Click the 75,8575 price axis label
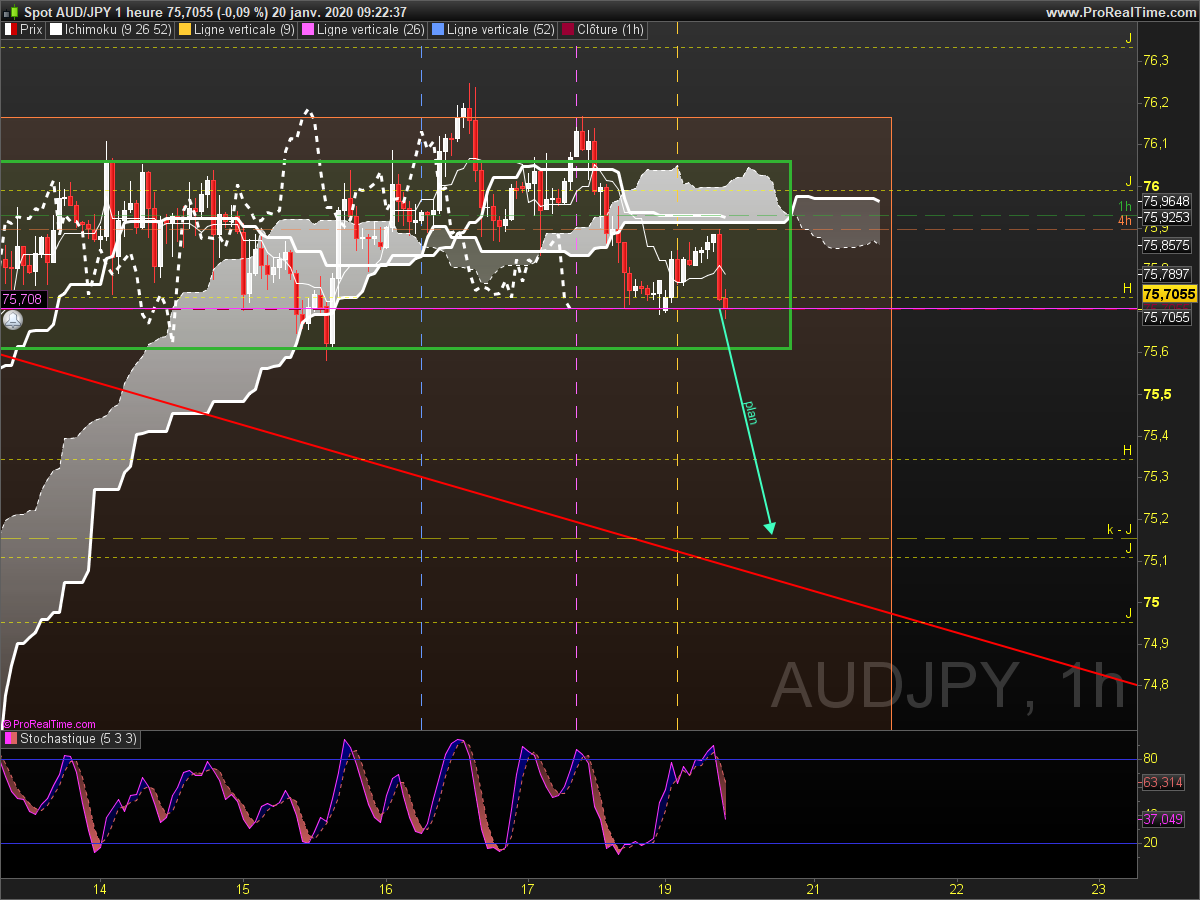The height and width of the screenshot is (900, 1200). point(1166,245)
